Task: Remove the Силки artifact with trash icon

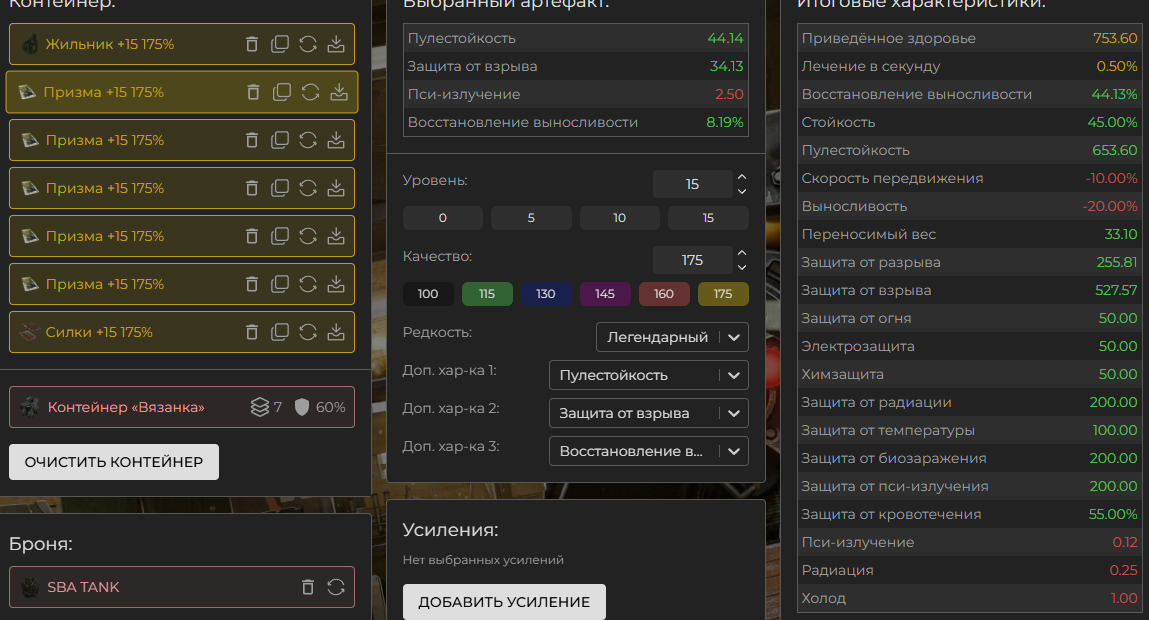Action: point(252,332)
